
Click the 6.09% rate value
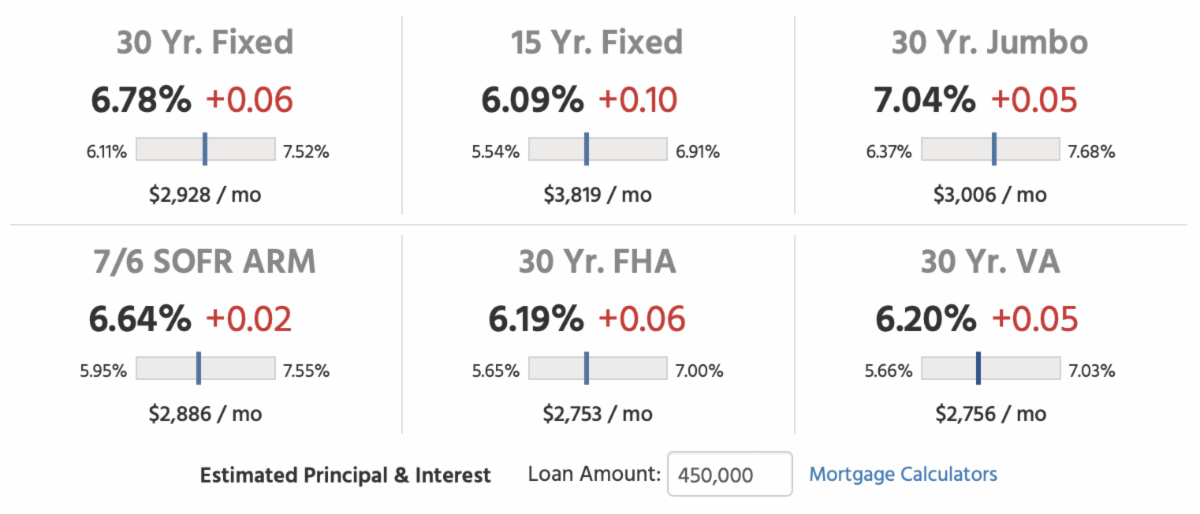click(x=533, y=100)
